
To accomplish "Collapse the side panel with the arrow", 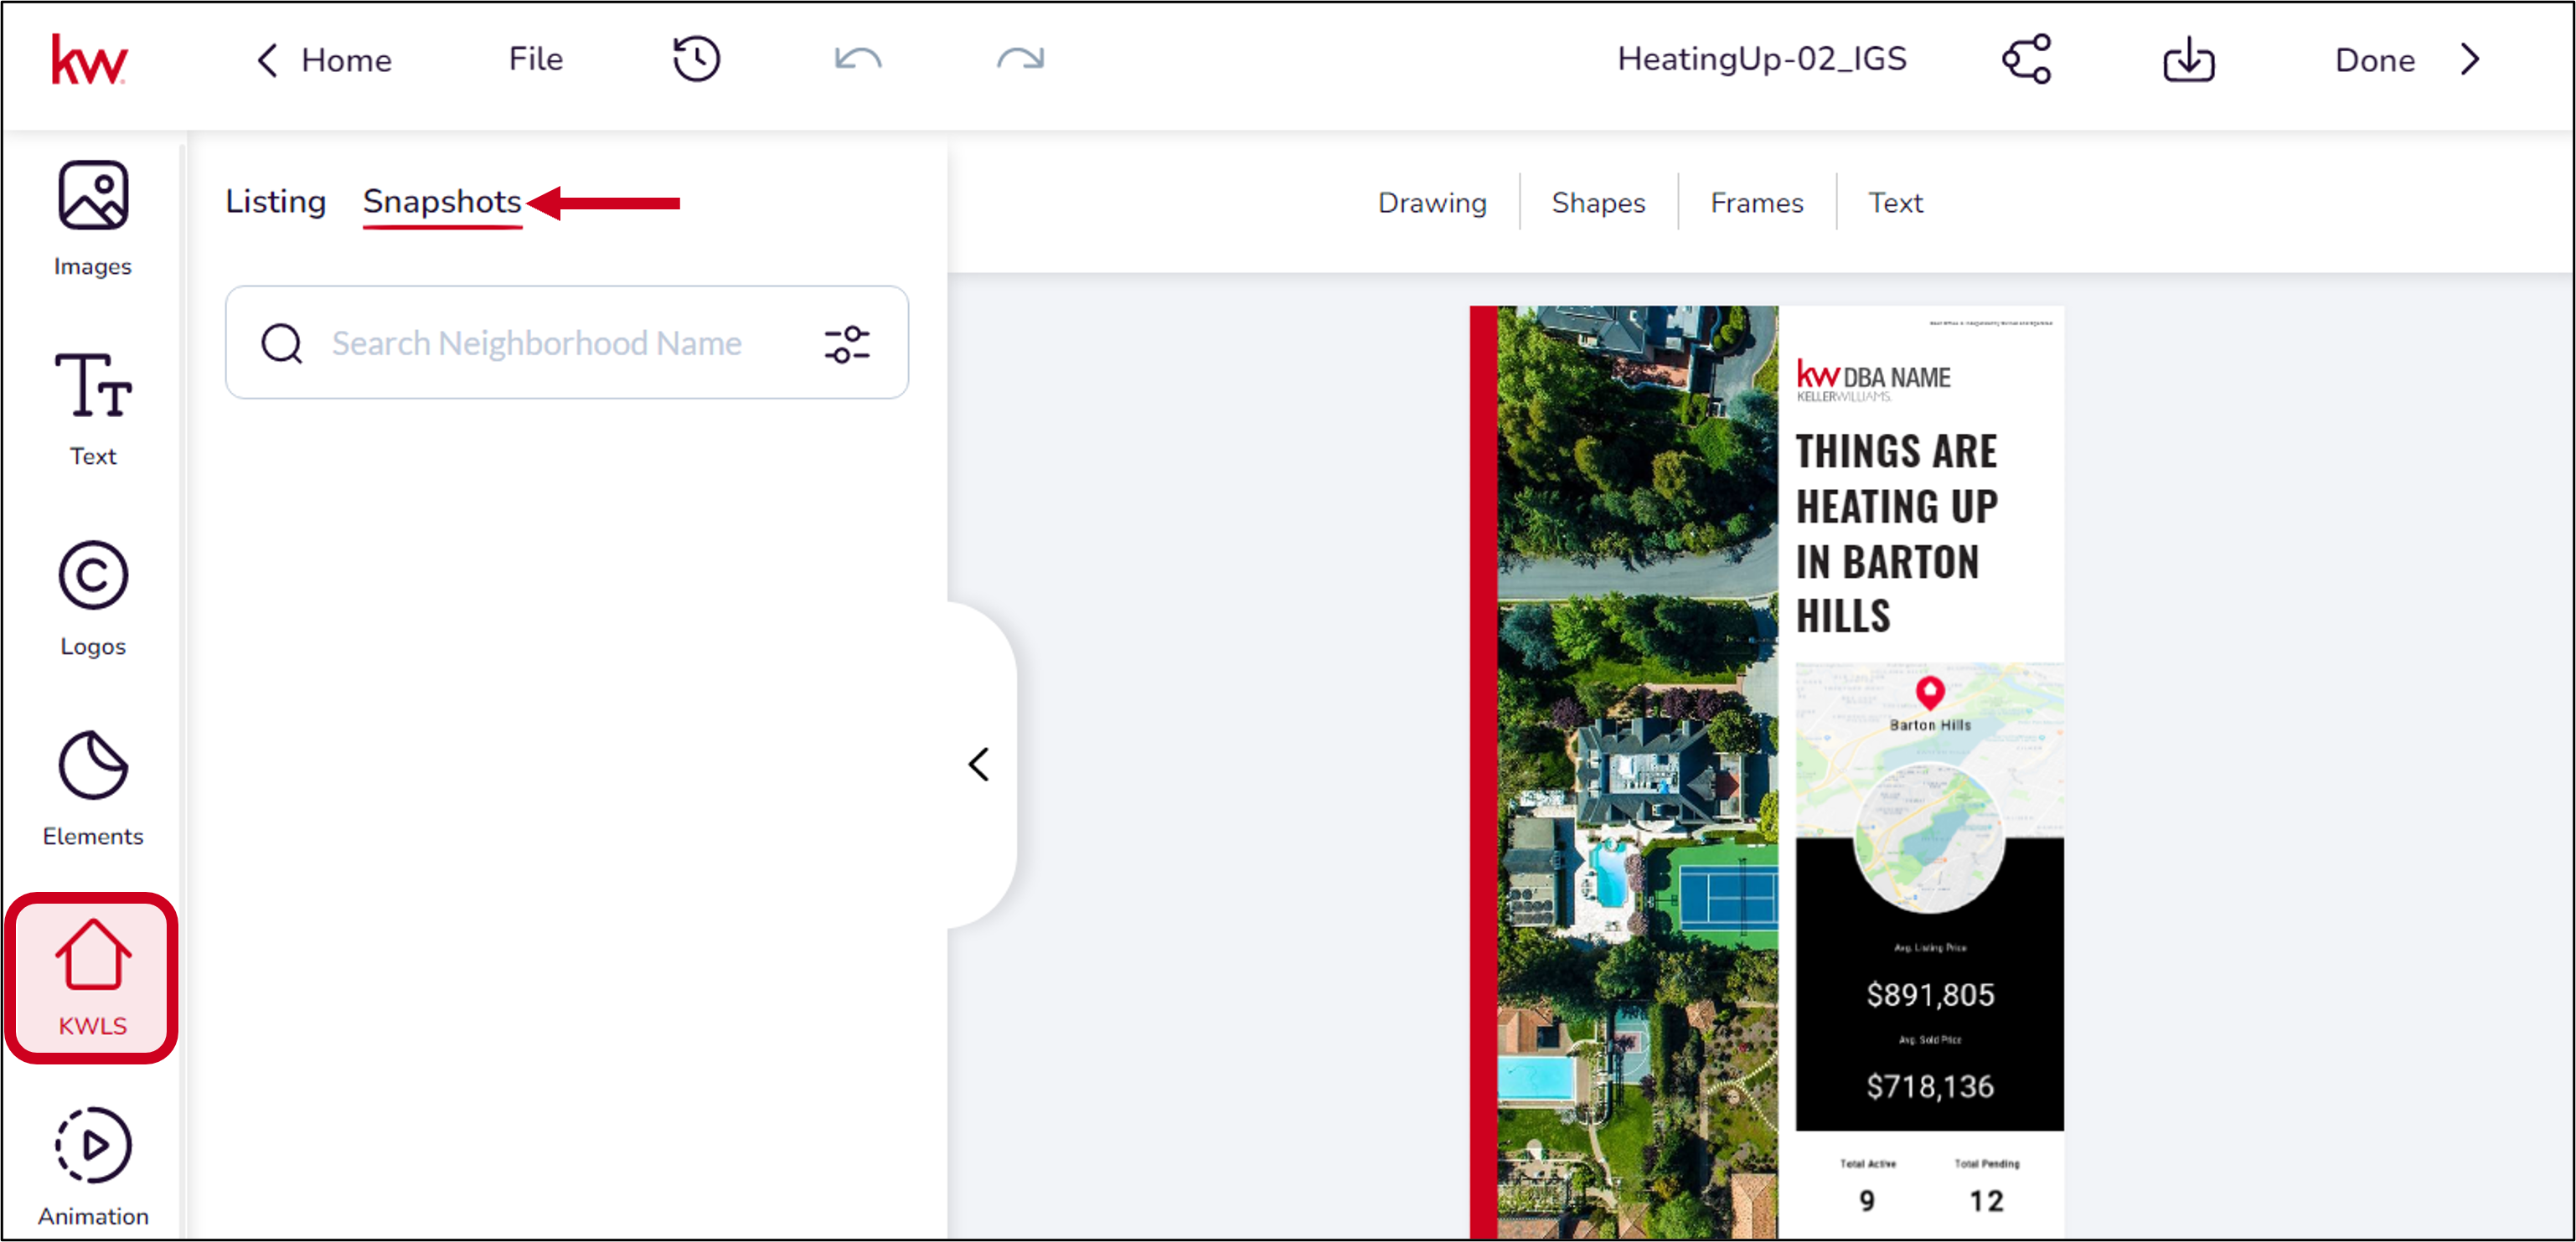I will [x=978, y=765].
